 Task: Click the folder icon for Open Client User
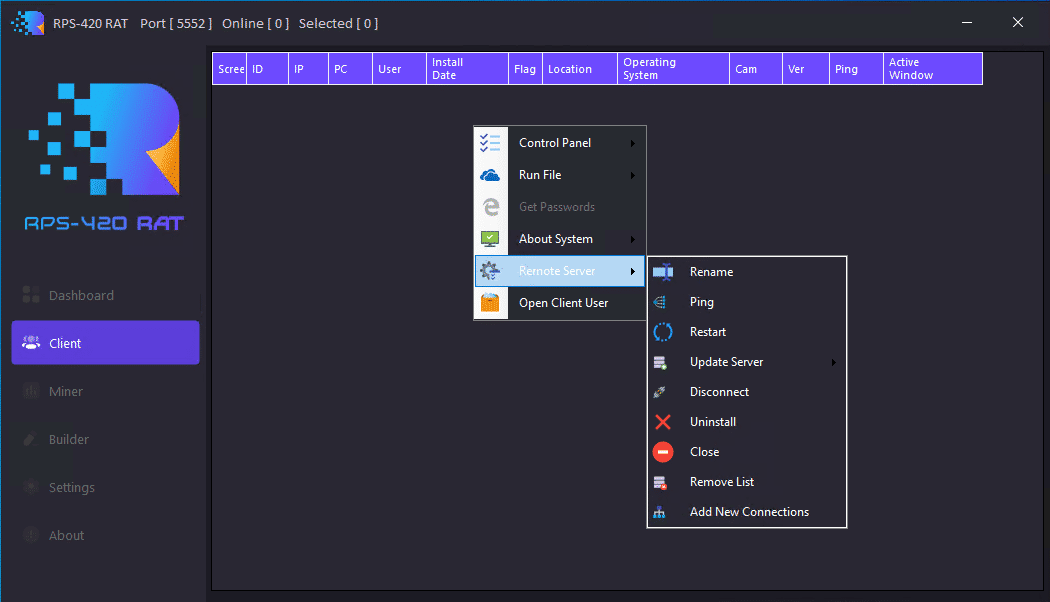tap(490, 303)
